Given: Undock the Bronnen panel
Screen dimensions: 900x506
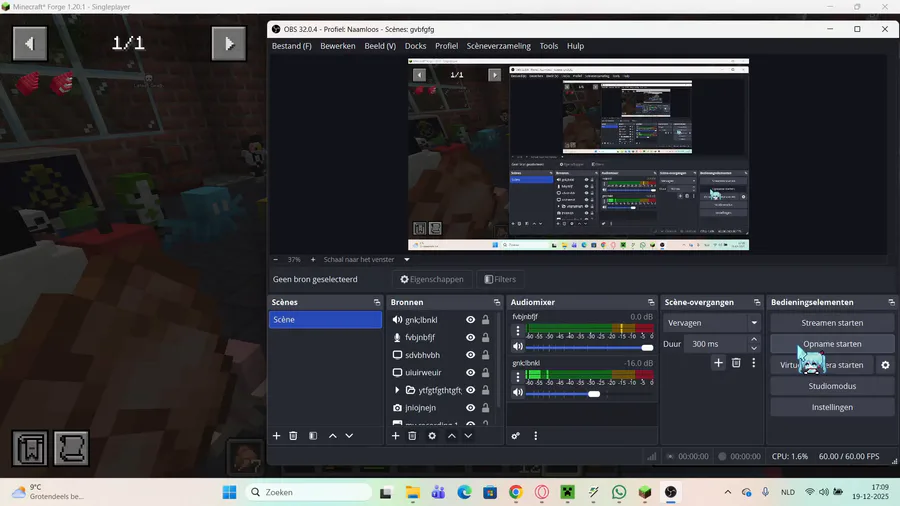Looking at the screenshot, I should click(x=496, y=302).
